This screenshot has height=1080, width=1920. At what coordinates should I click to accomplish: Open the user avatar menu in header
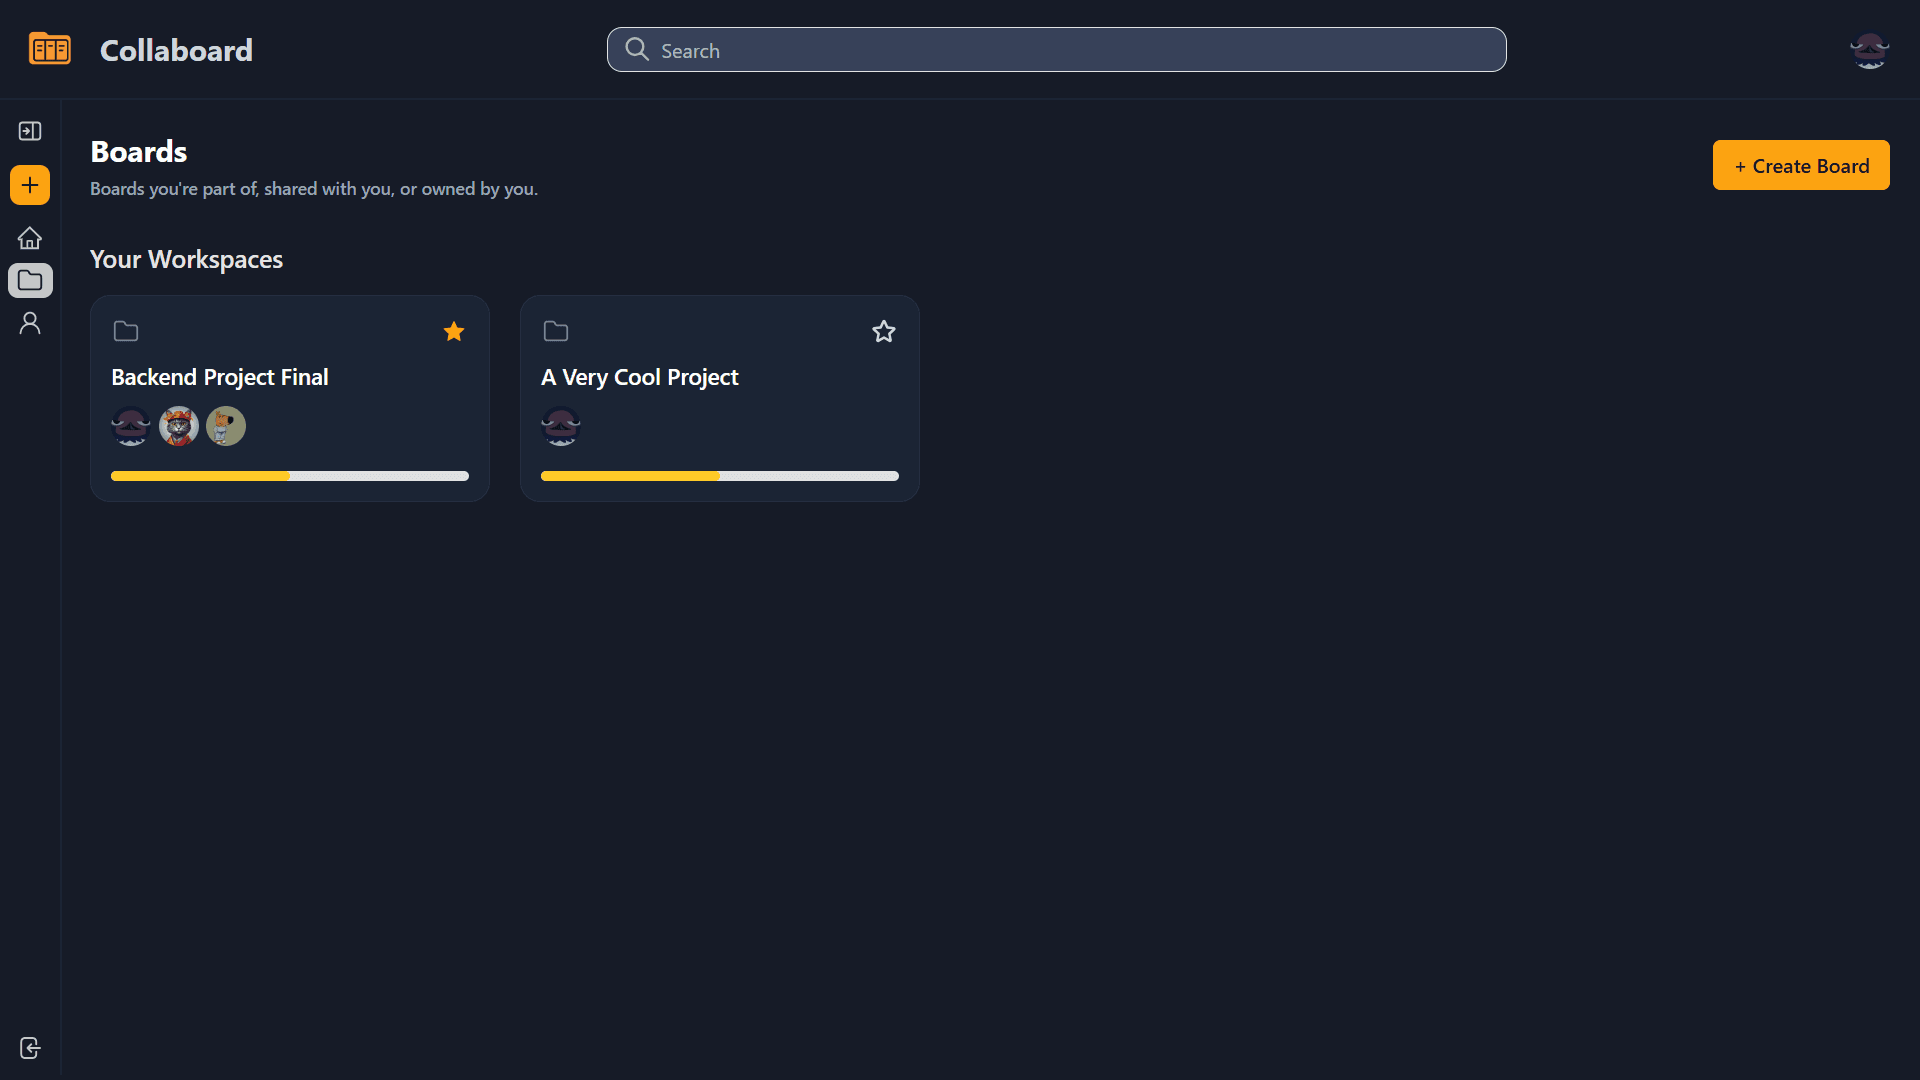[1869, 50]
